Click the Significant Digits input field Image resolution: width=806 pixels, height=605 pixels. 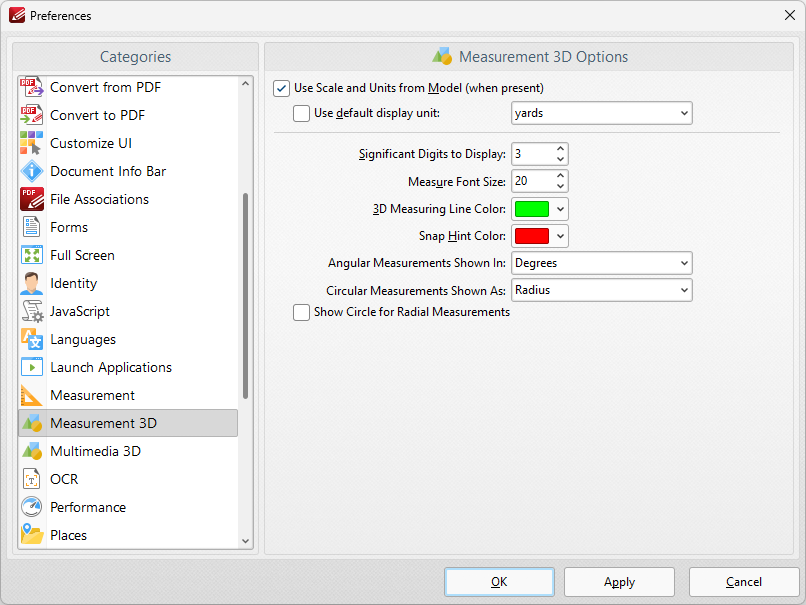533,154
